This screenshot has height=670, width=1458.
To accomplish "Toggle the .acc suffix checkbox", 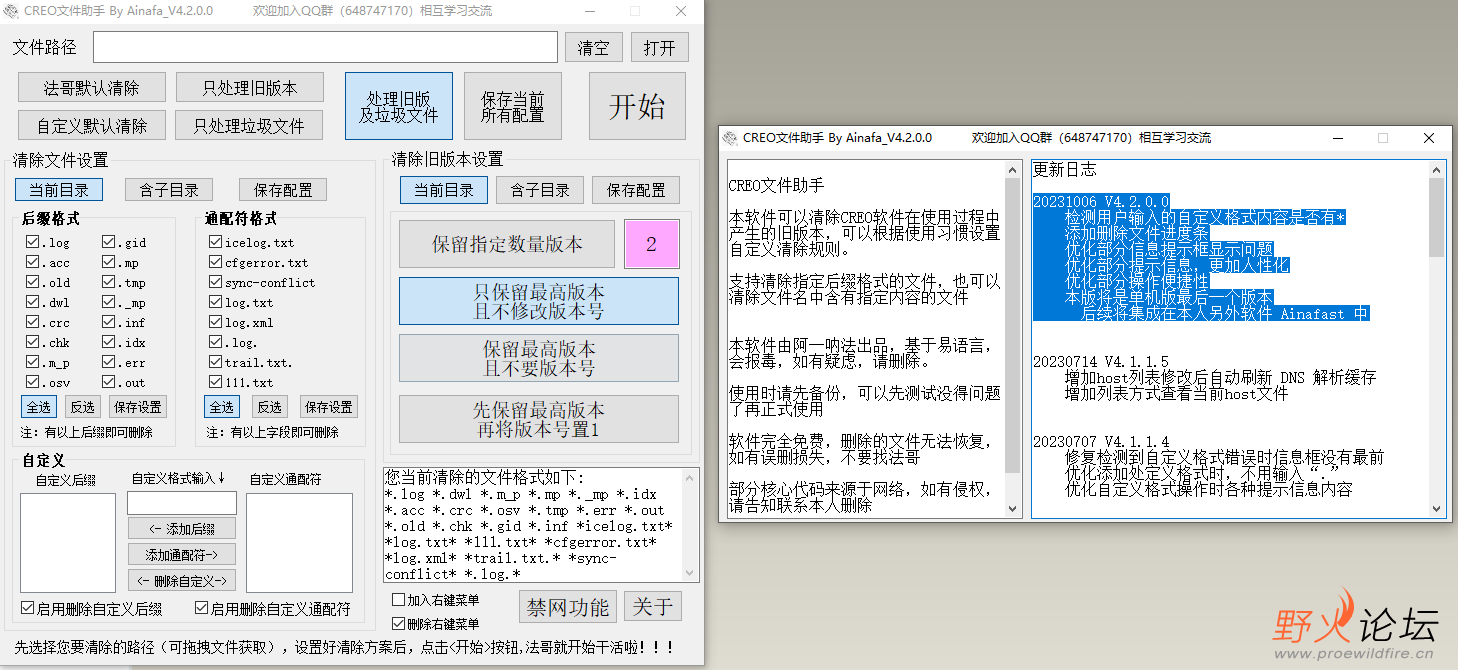I will pos(33,262).
